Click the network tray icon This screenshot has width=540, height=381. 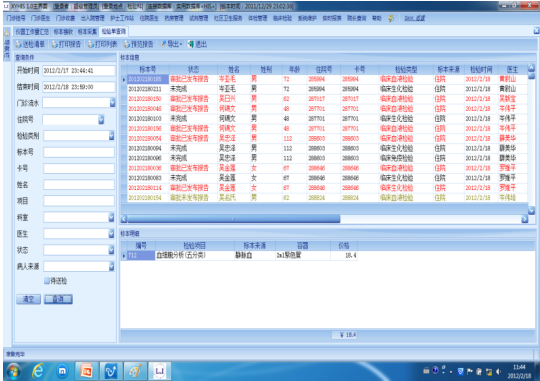489,371
